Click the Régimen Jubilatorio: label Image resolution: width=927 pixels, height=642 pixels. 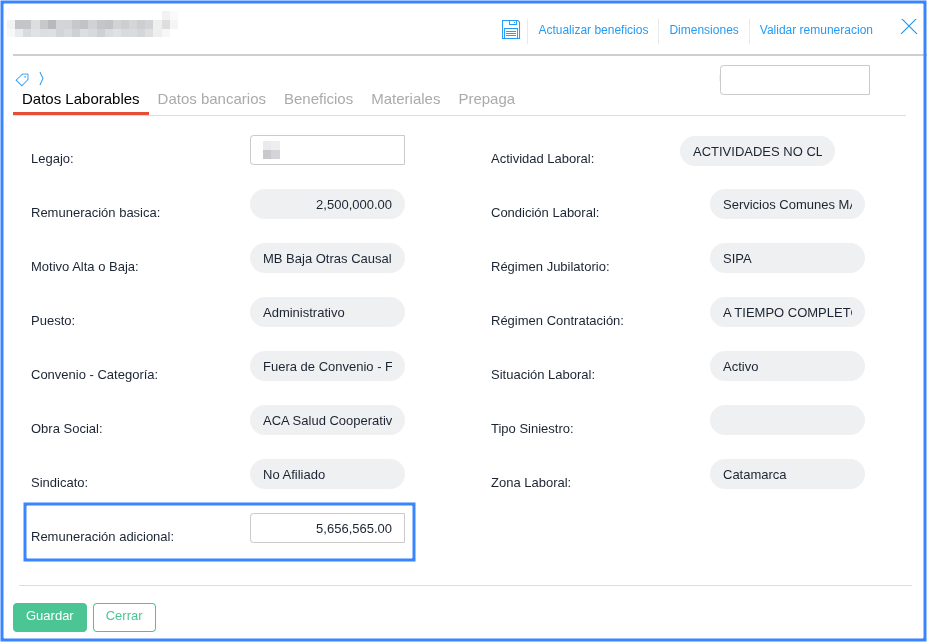(x=550, y=267)
